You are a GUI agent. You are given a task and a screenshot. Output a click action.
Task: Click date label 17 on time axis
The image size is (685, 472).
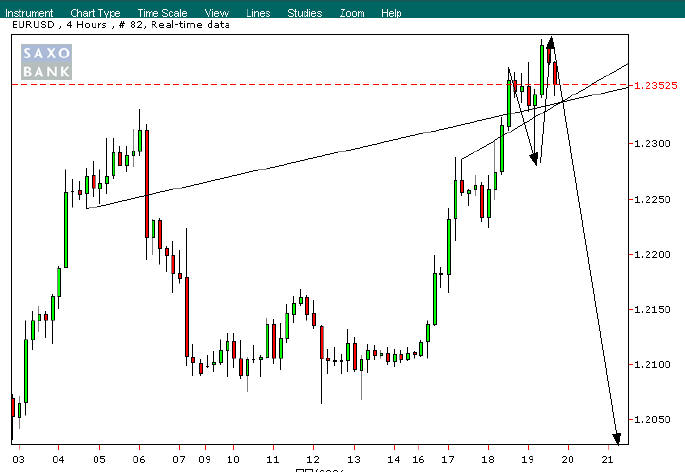point(448,459)
